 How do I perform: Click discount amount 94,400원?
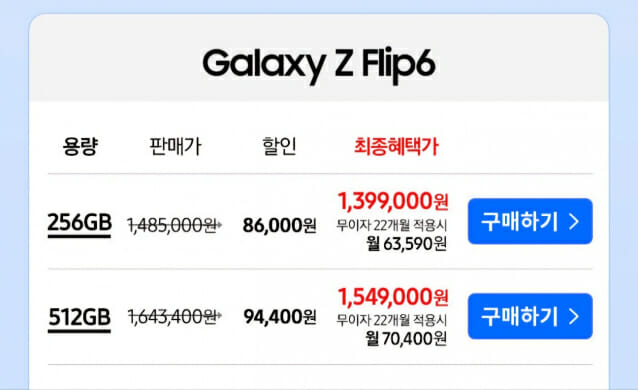point(280,316)
